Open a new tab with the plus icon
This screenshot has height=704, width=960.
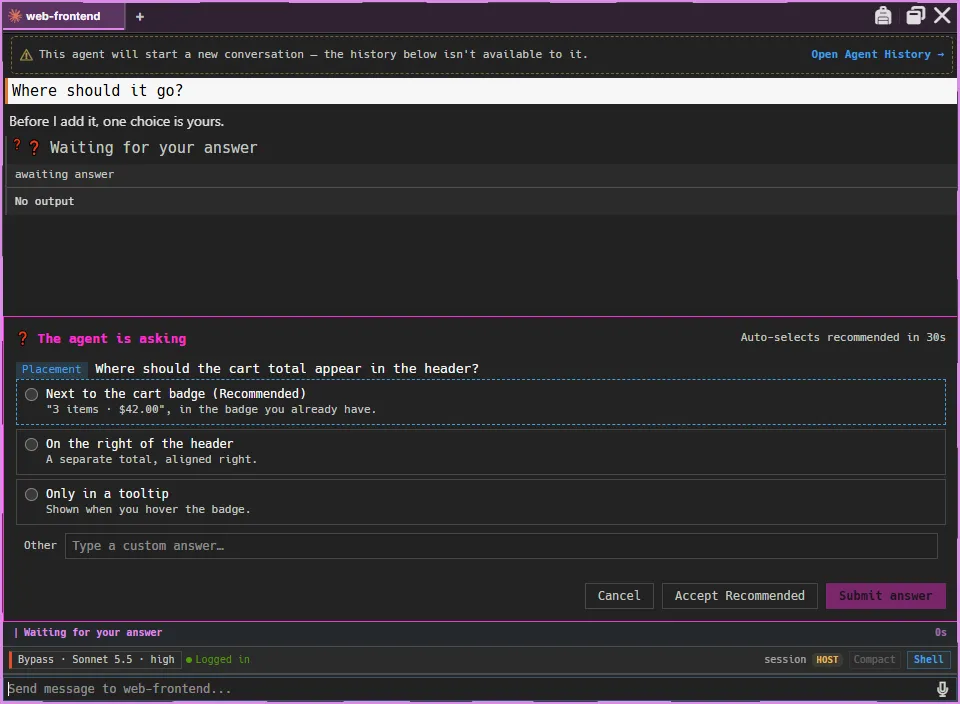coord(140,17)
